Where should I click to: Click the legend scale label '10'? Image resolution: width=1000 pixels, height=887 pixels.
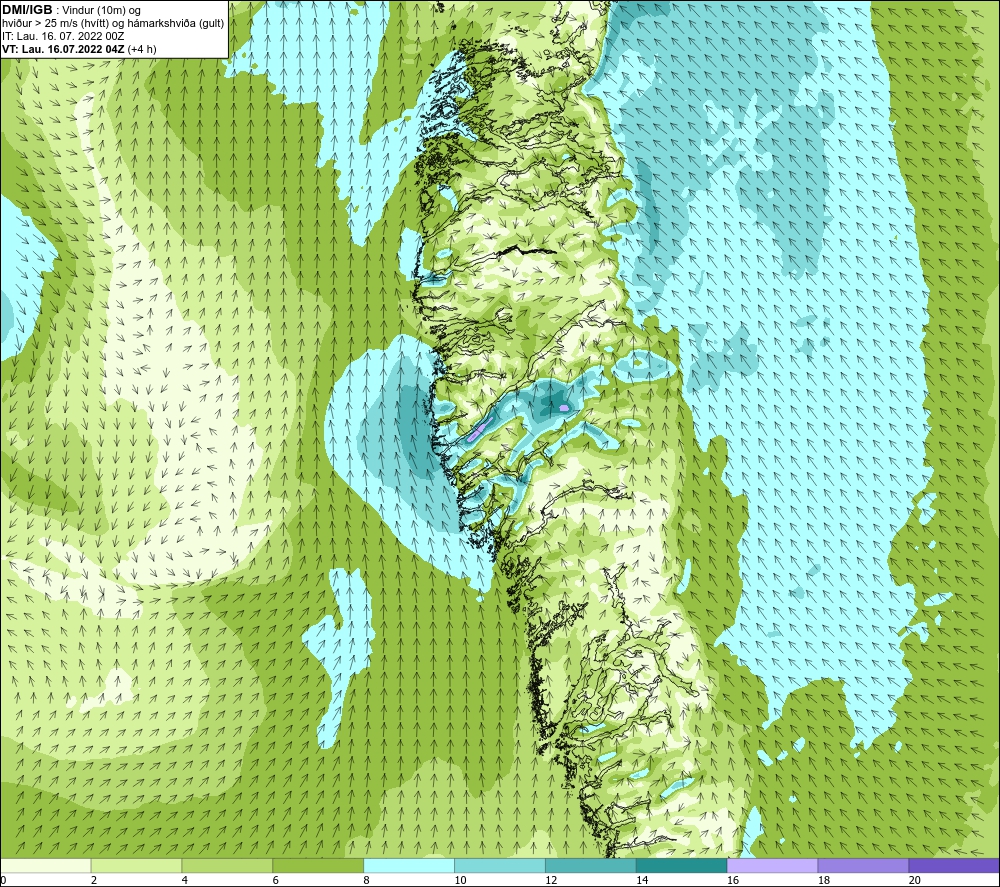(460, 881)
